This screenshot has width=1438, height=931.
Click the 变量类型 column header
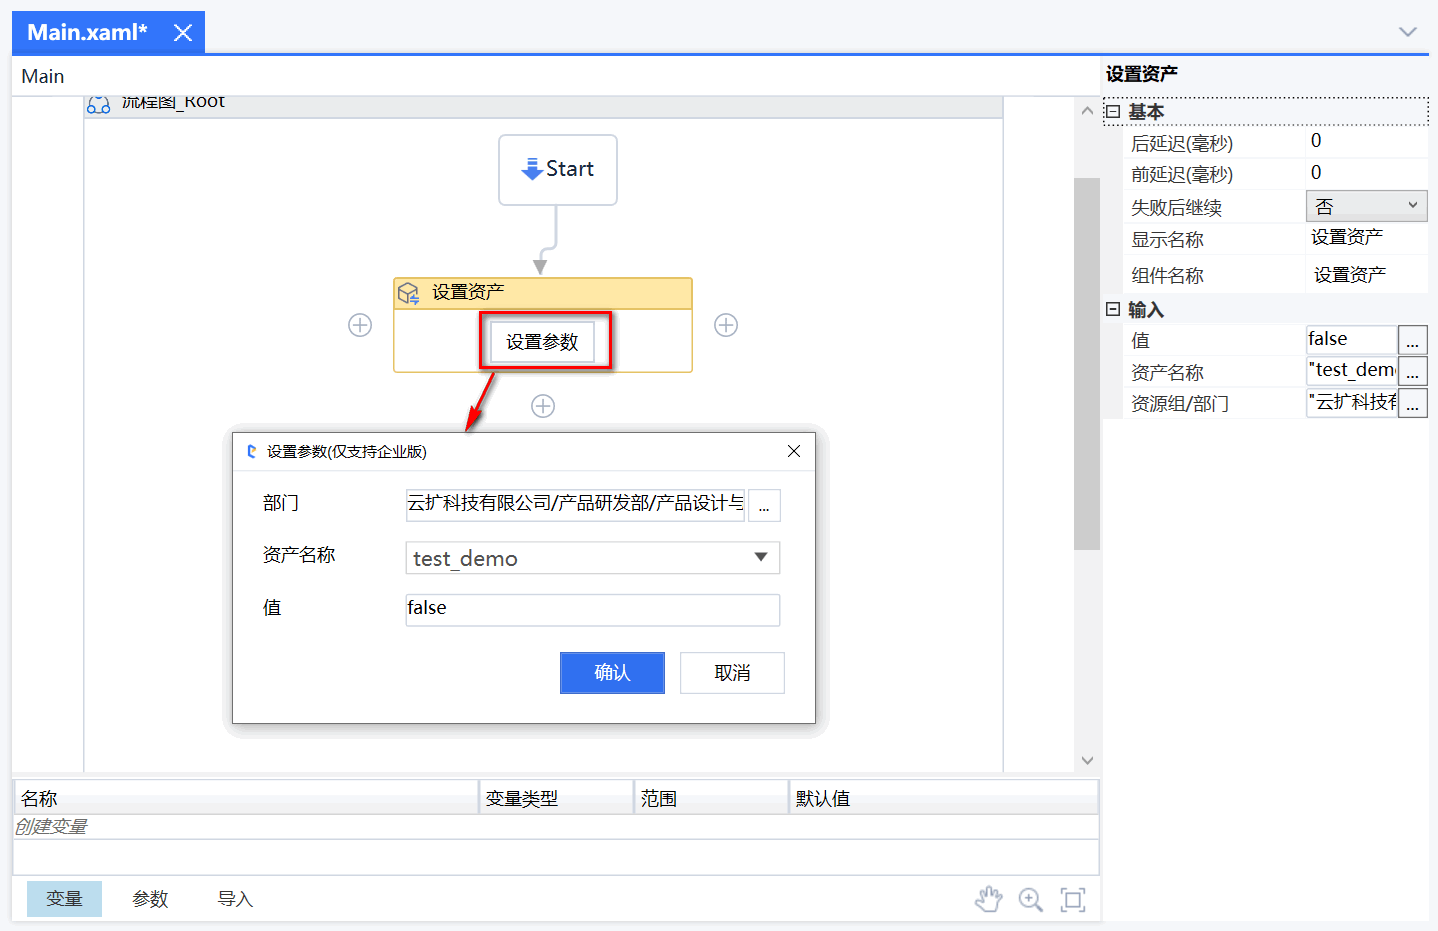tap(556, 798)
